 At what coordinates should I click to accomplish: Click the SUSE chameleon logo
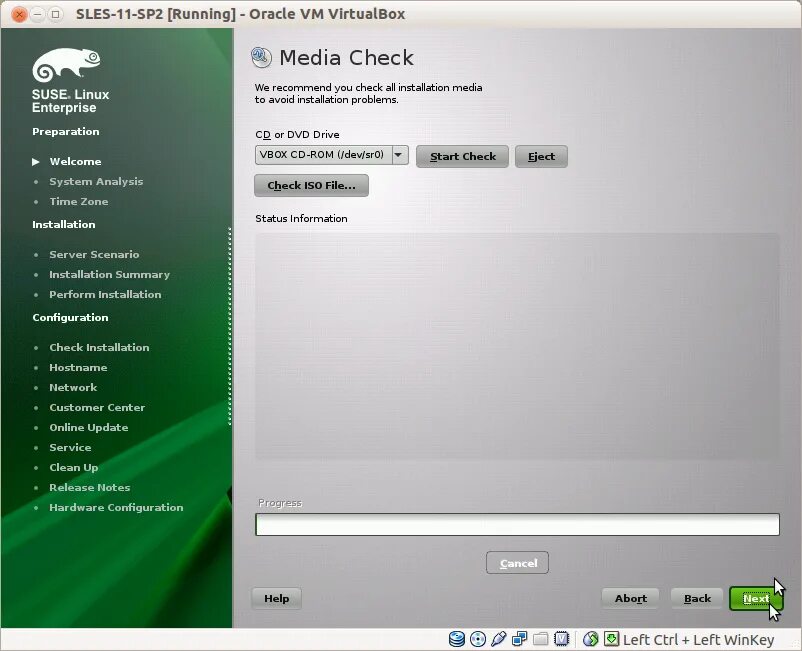coord(66,65)
